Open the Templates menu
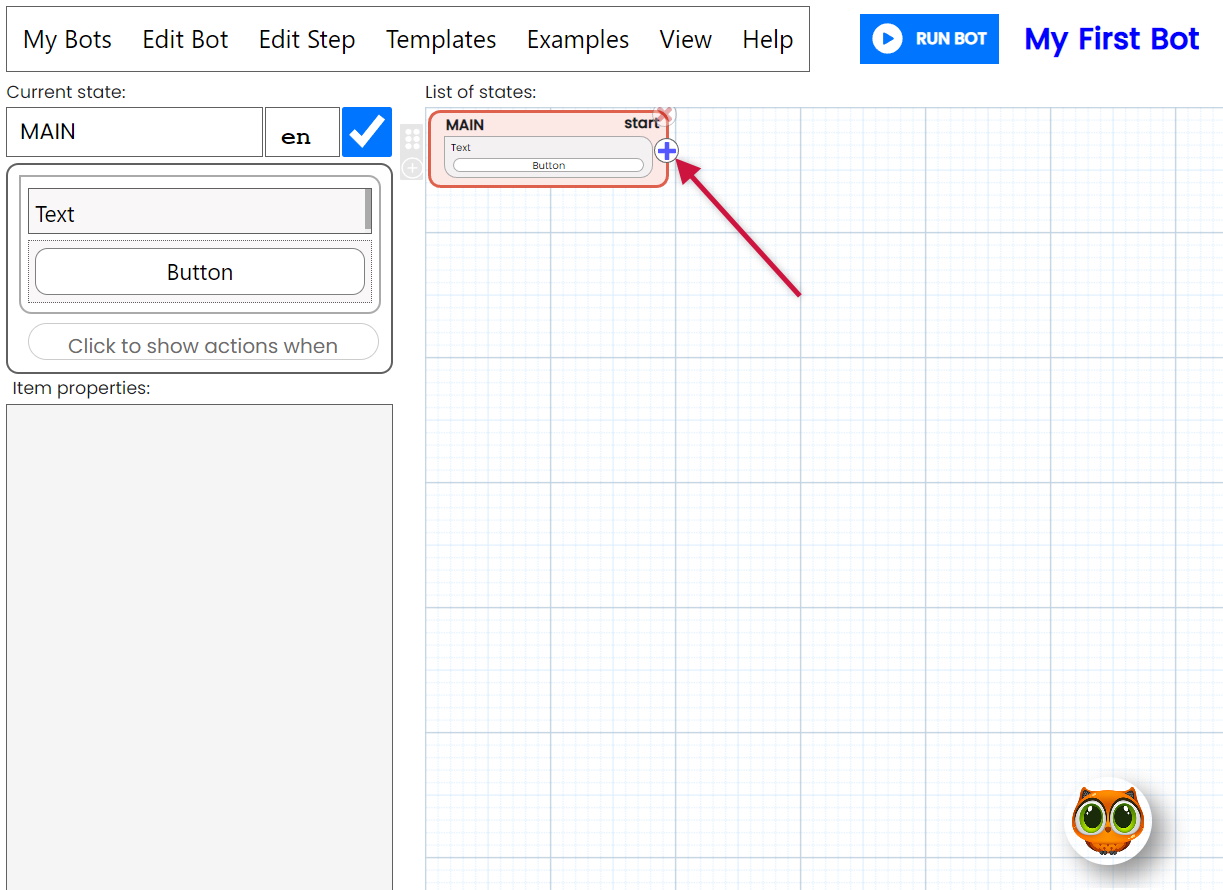 pos(441,40)
